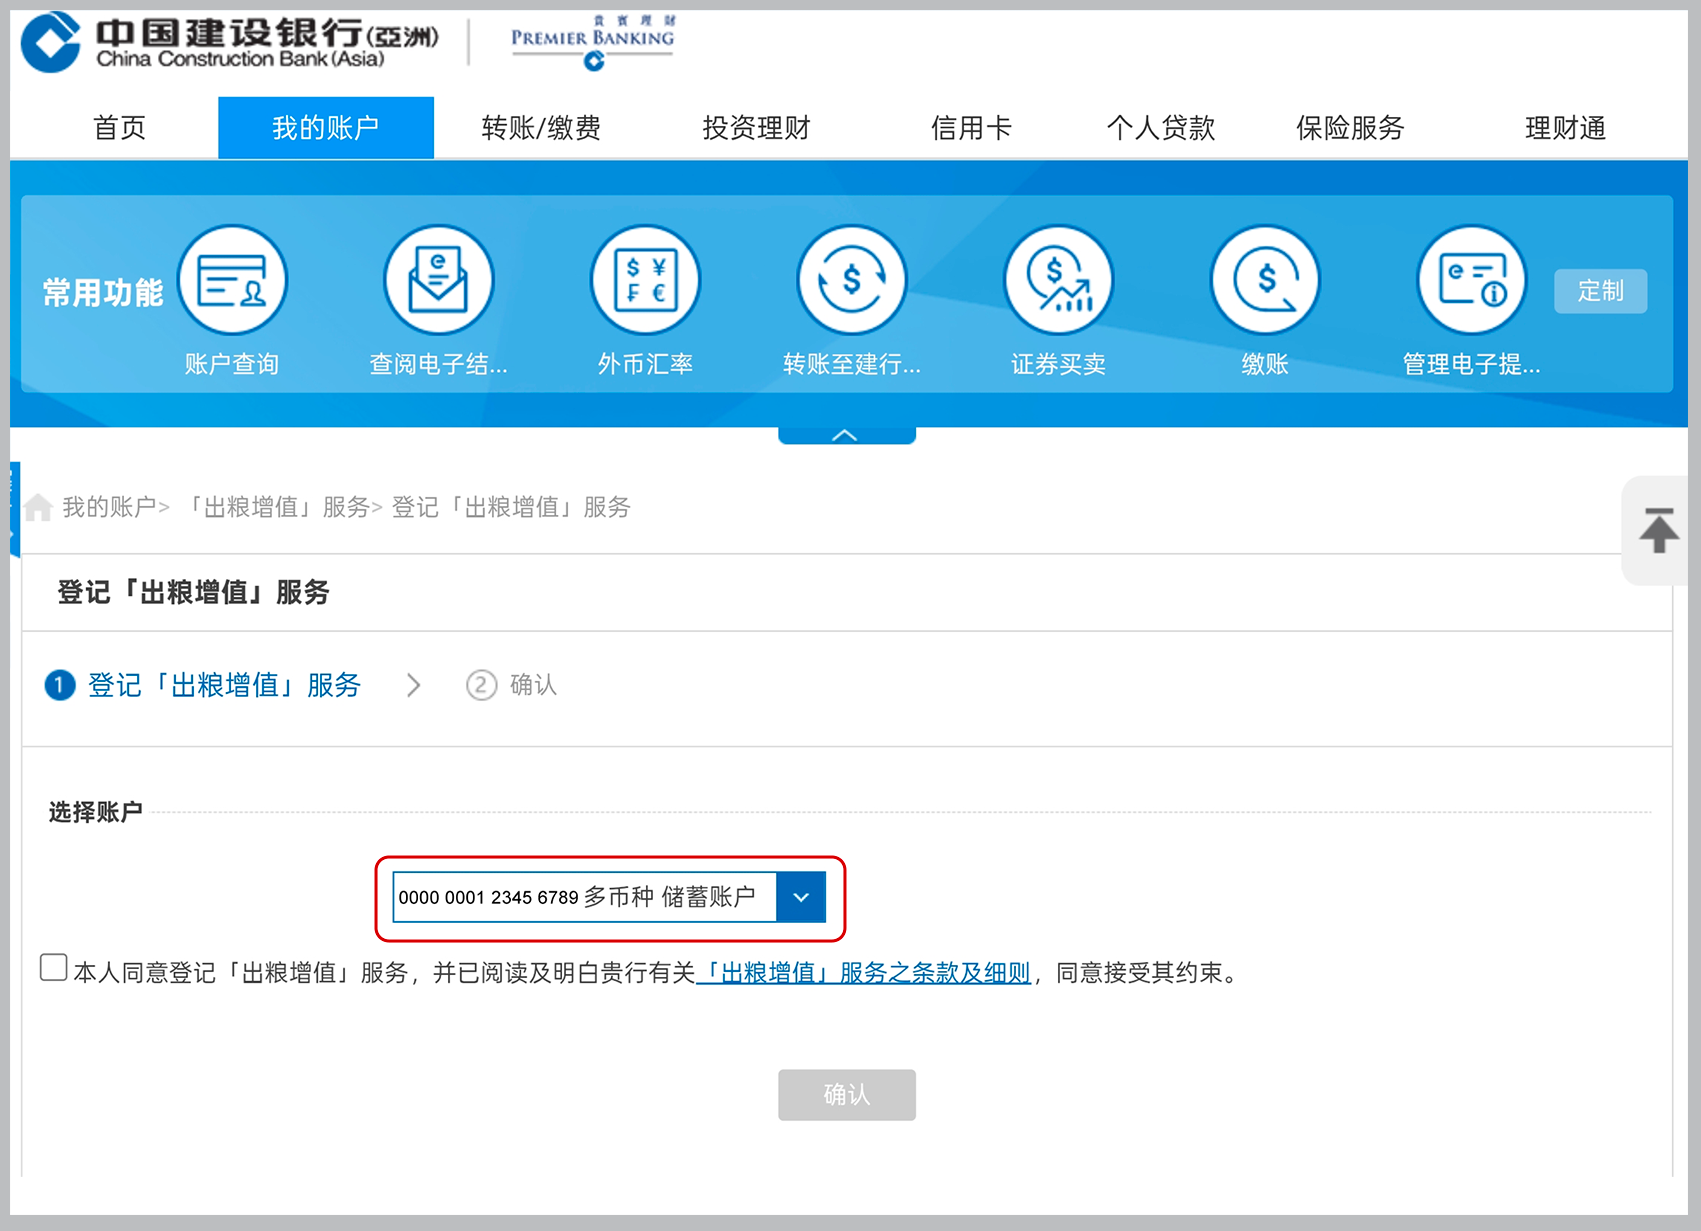Open the 投资理财 menu tab
Image resolution: width=1701 pixels, height=1231 pixels.
coord(756,128)
